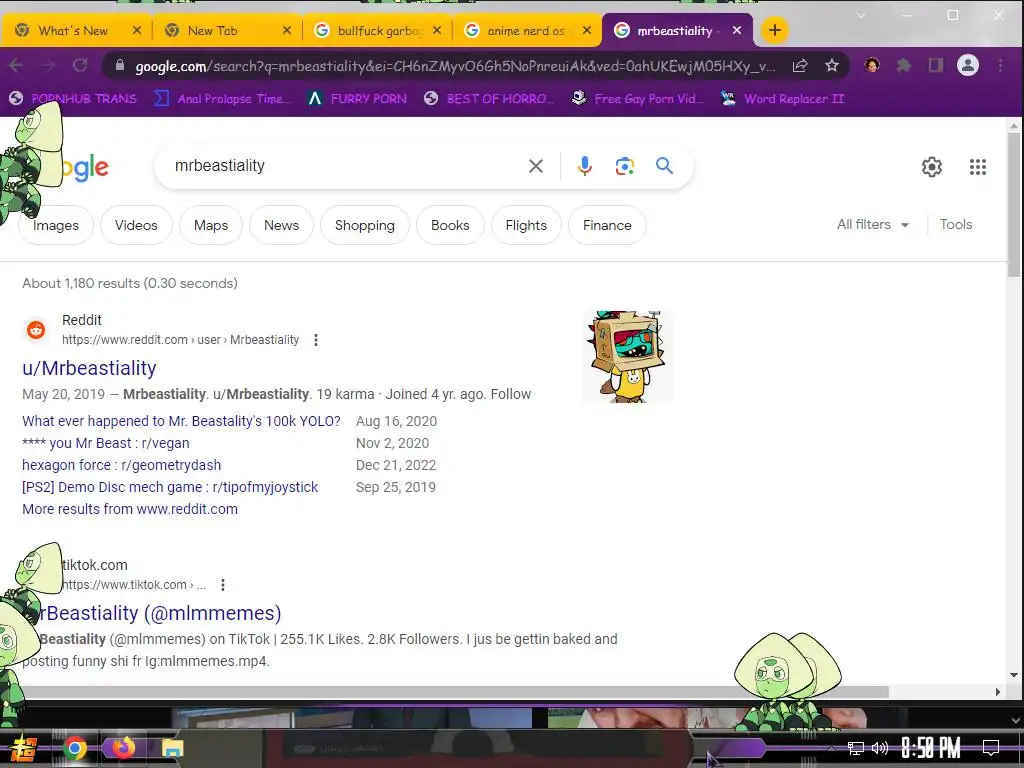The height and width of the screenshot is (768, 1024).
Task: Open 'hexagon force : r/geometrydash' link
Action: coord(121,465)
